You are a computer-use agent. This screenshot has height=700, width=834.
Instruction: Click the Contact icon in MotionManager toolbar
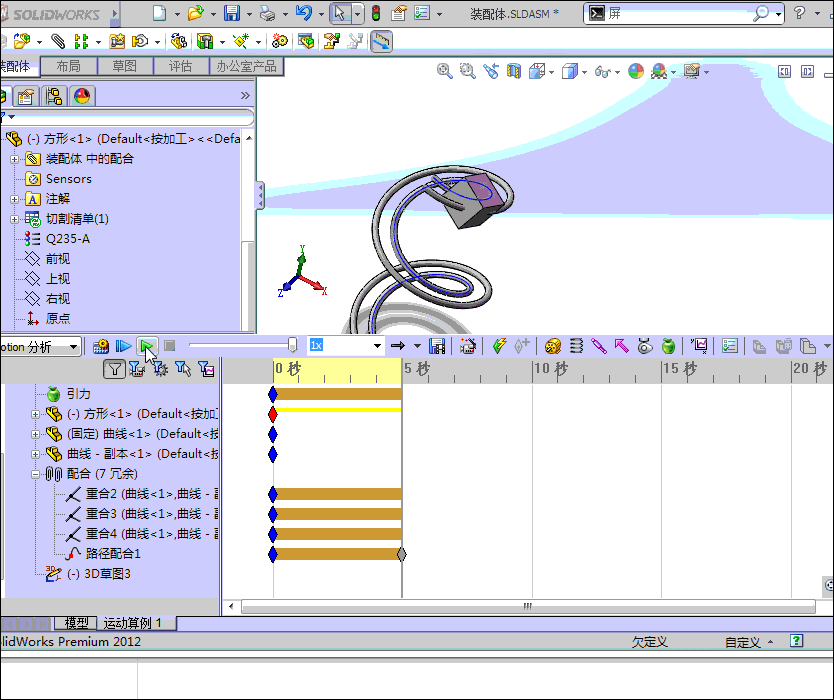645,346
